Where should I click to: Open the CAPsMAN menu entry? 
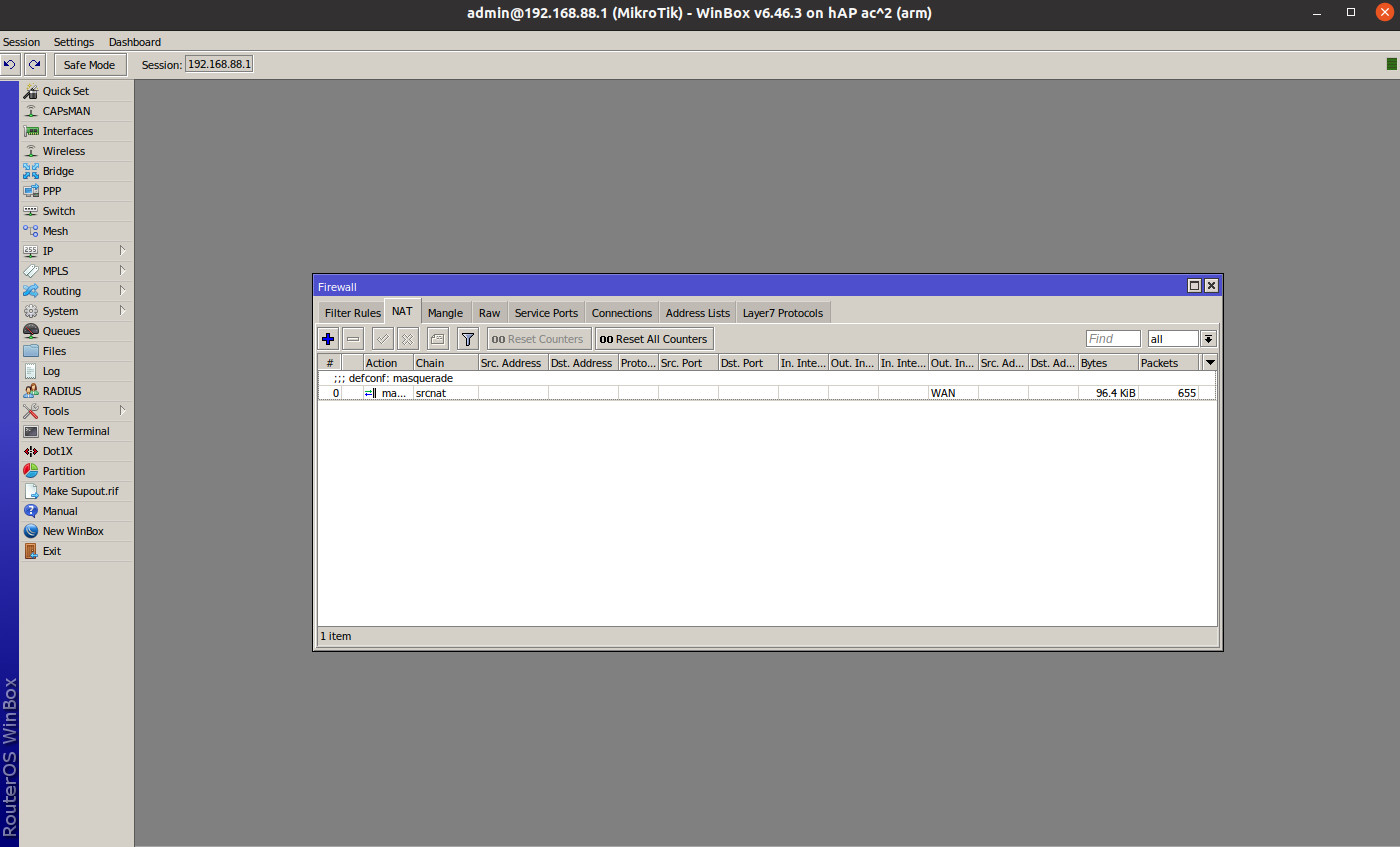pyautogui.click(x=76, y=111)
